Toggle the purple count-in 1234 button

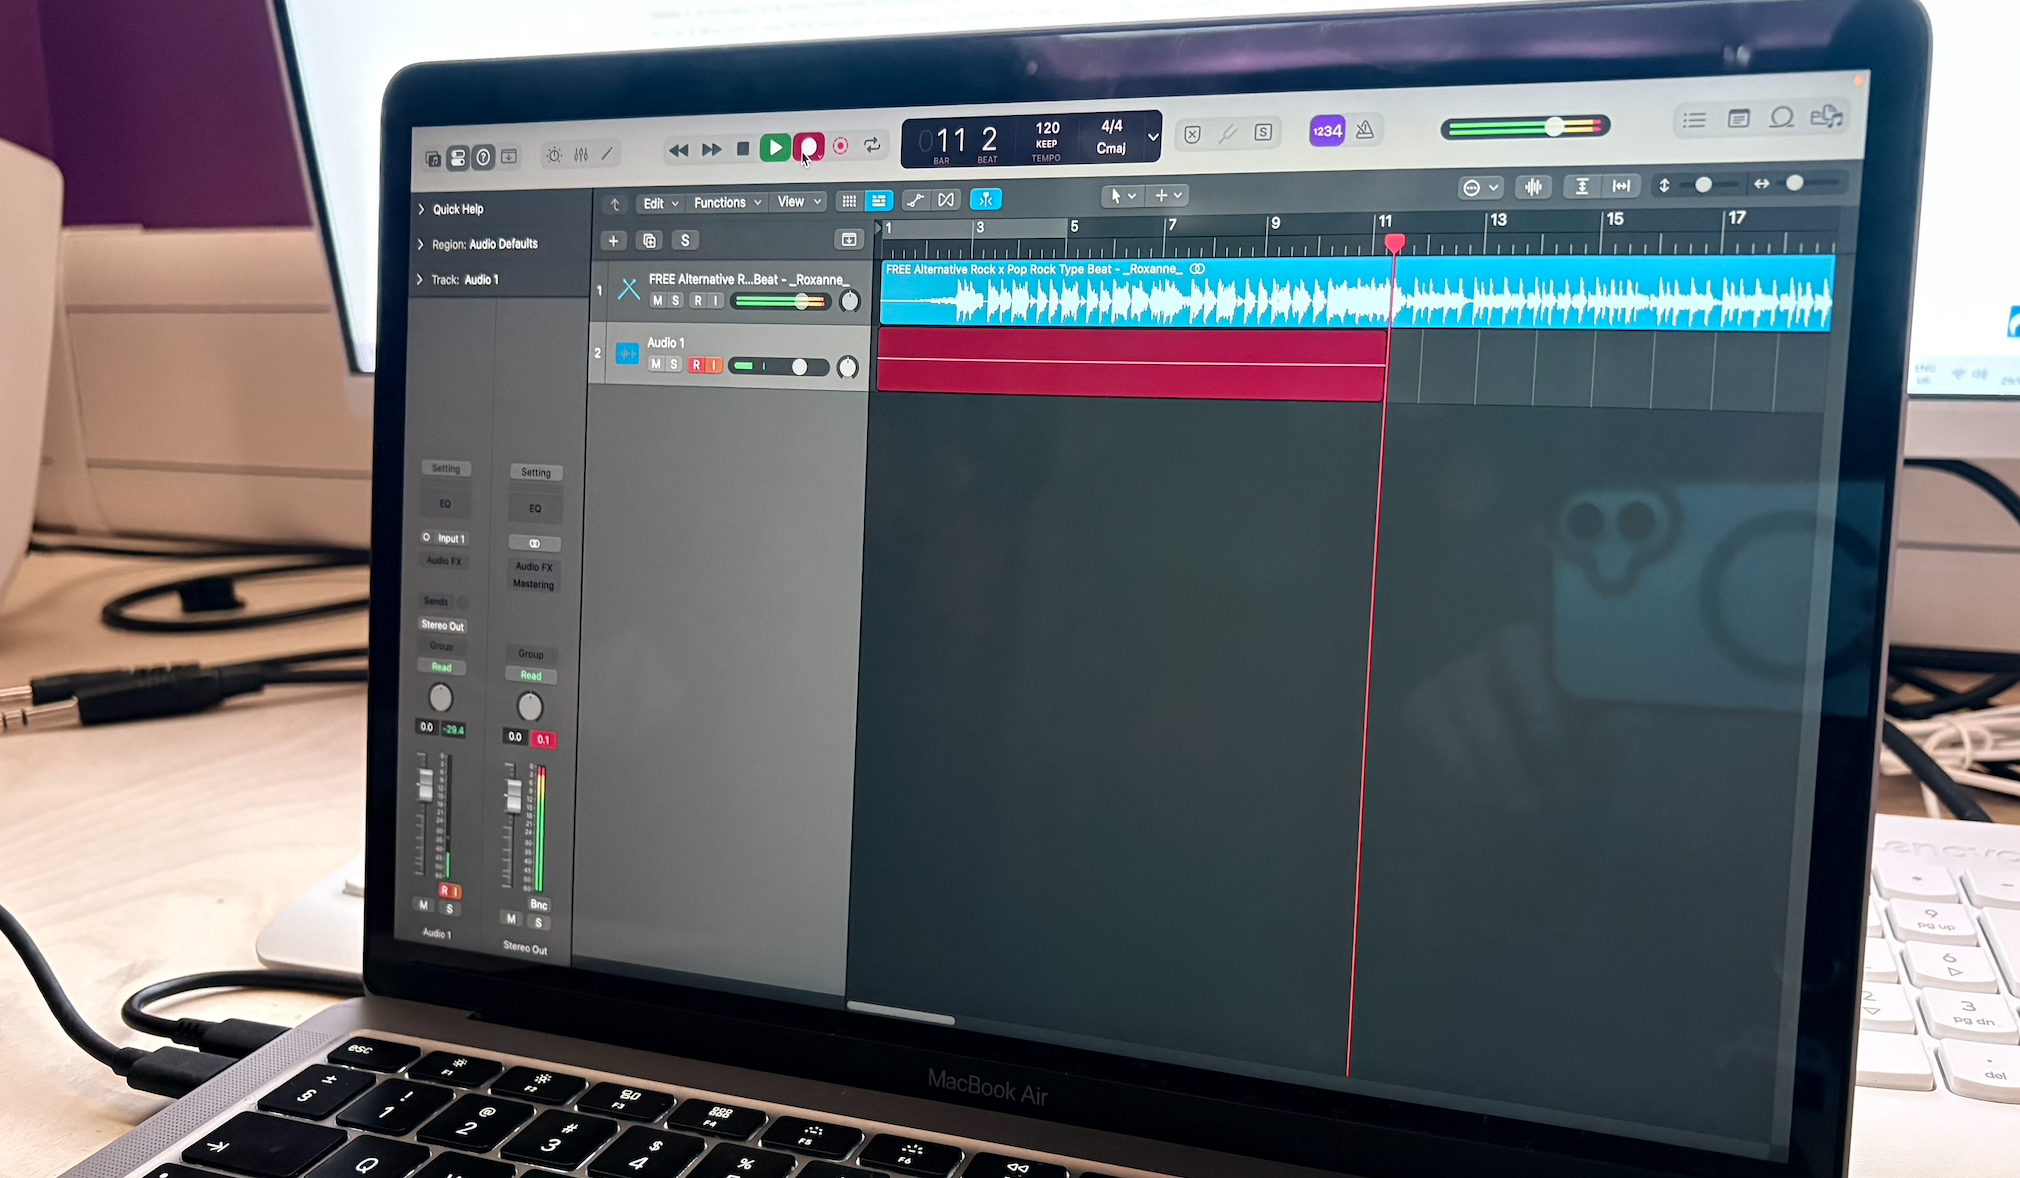pyautogui.click(x=1327, y=131)
